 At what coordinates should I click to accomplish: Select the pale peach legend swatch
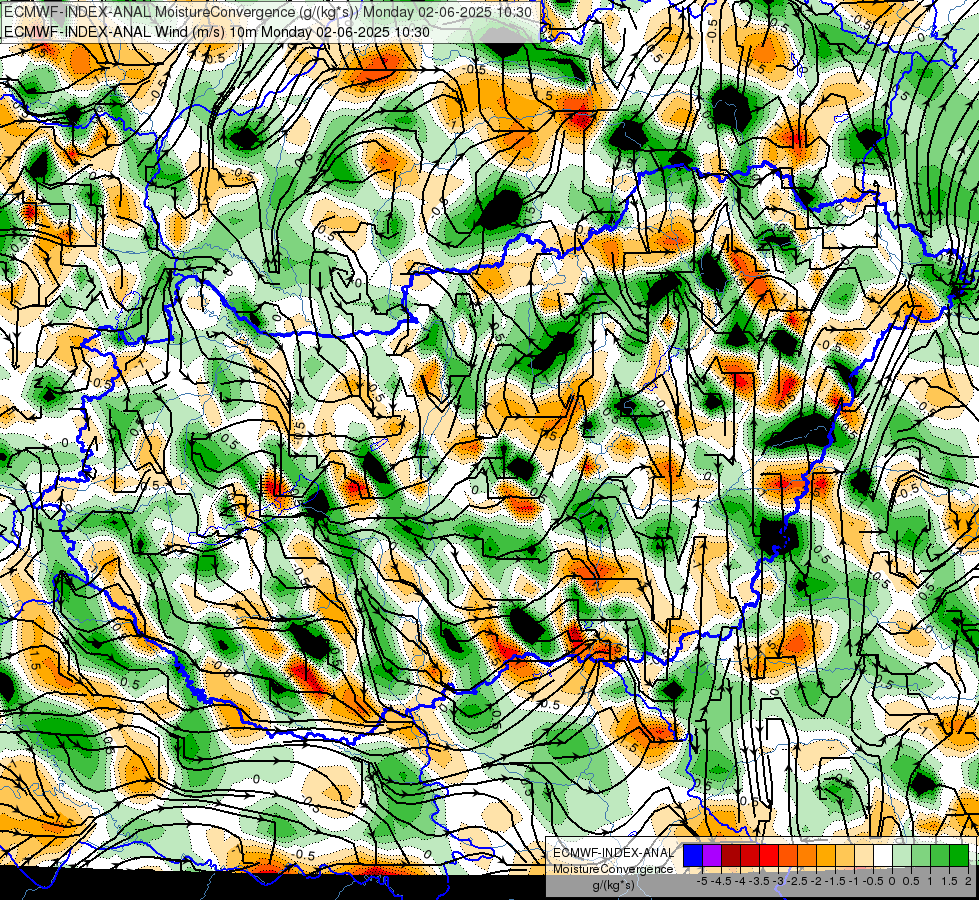[864, 856]
